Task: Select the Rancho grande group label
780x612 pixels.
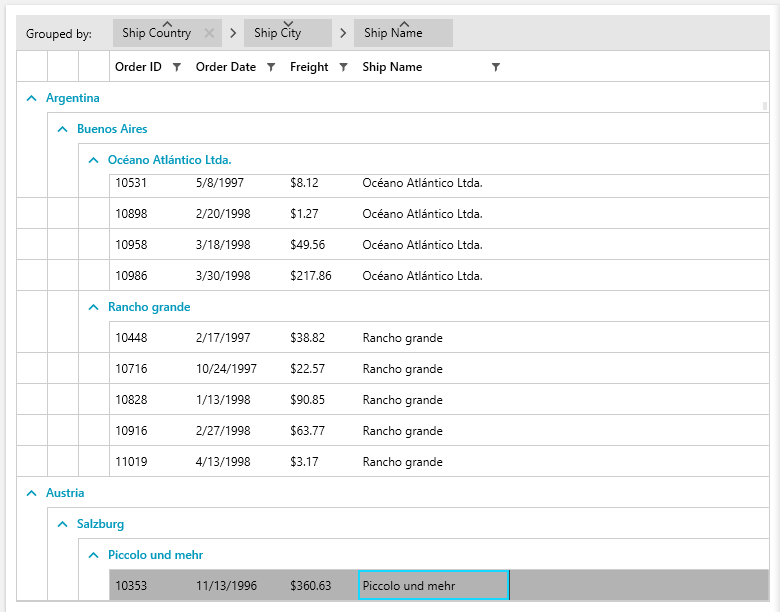Action: coord(149,307)
